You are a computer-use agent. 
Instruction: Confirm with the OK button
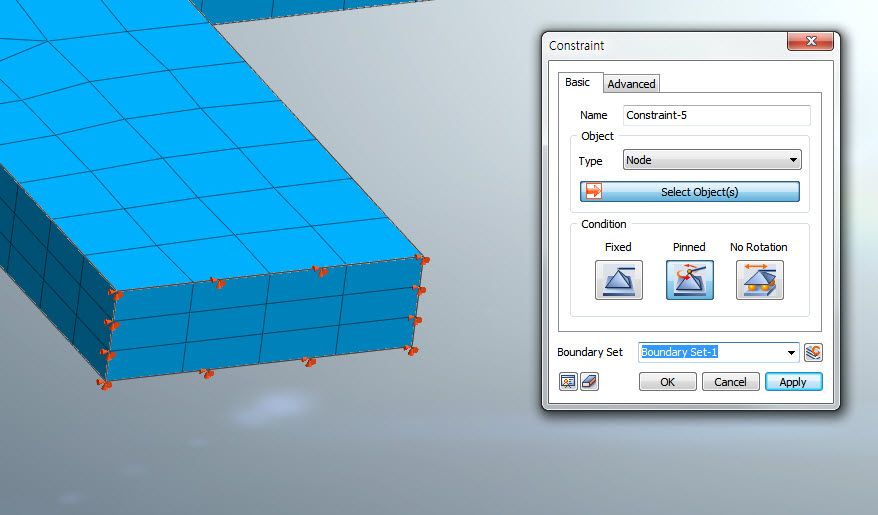(x=667, y=382)
